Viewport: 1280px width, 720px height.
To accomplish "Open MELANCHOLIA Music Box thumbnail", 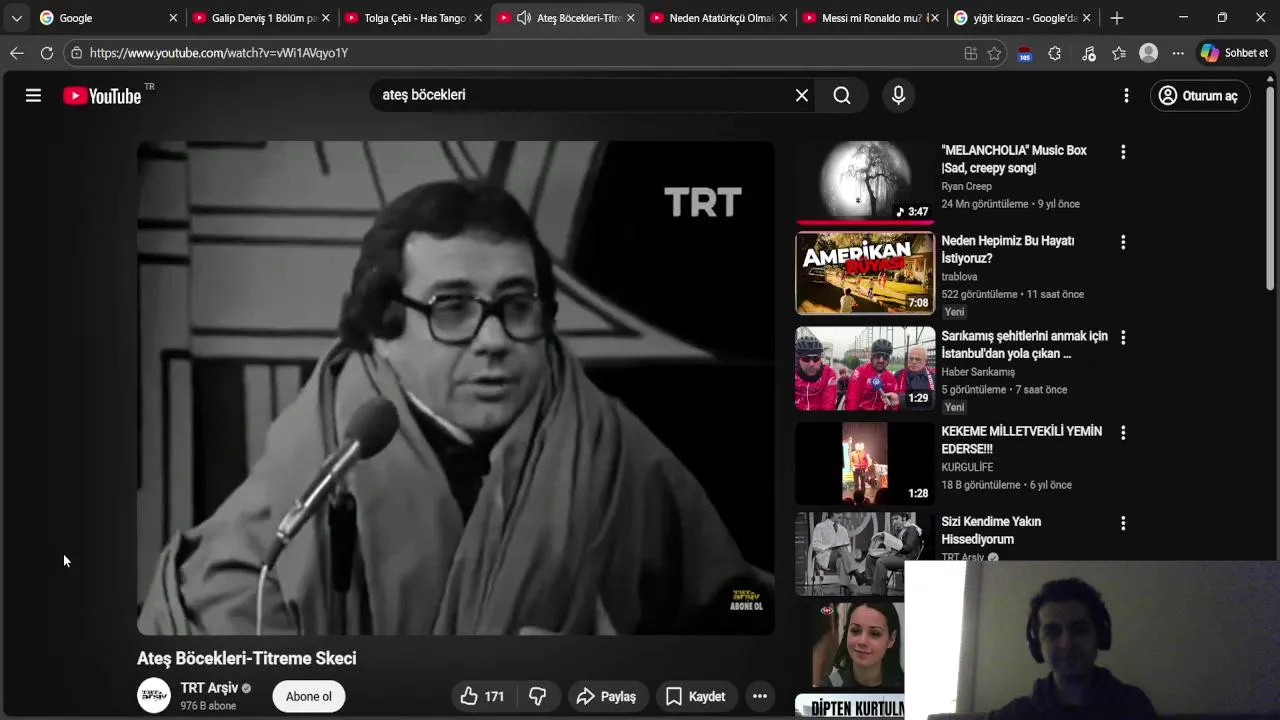I will (x=865, y=182).
